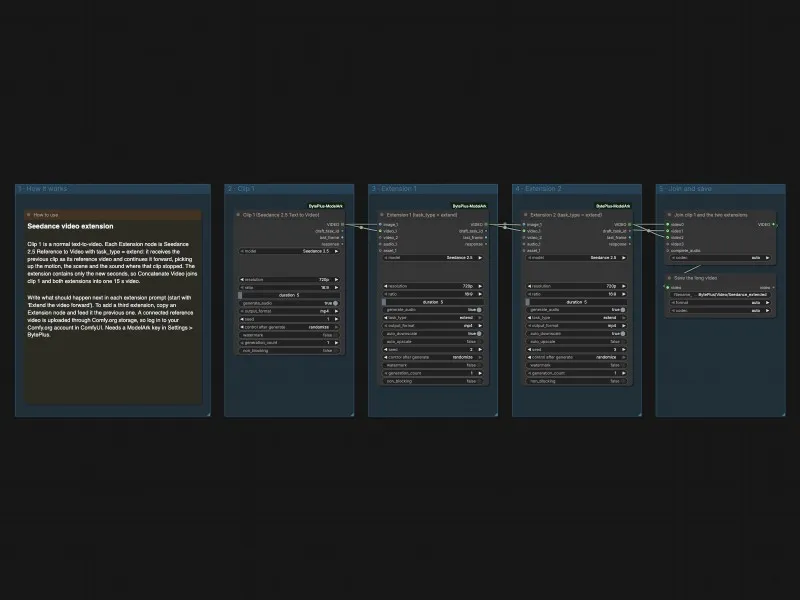Screen dimensions: 800x600
Task: Decrease seed value with left arrow in Extension 1 node
Action: coord(386,349)
